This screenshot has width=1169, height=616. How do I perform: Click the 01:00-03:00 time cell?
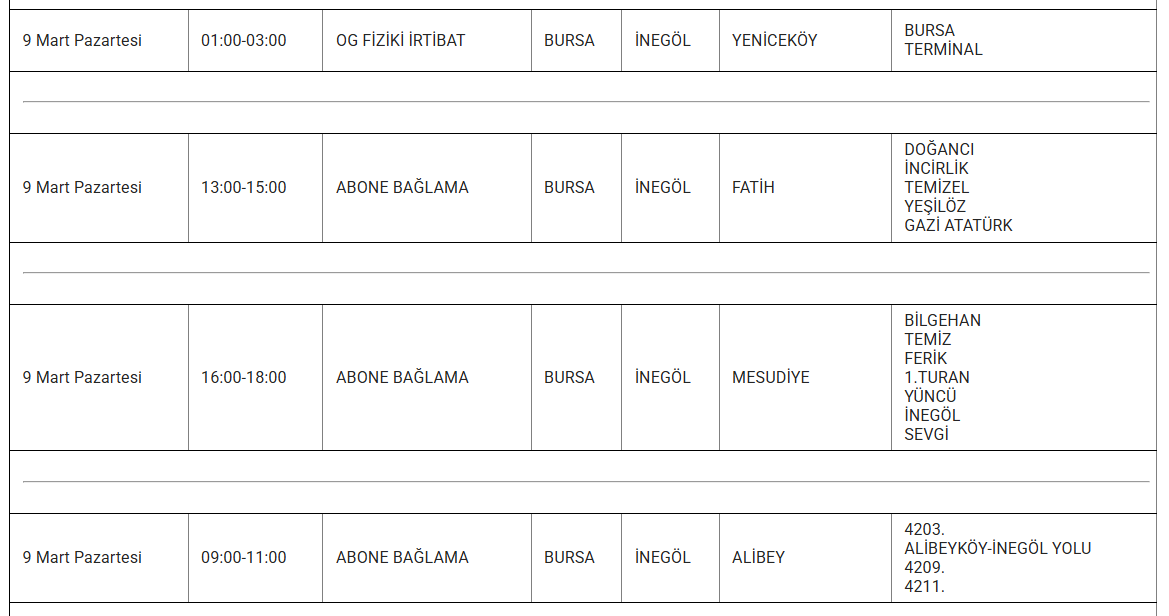[x=243, y=41]
